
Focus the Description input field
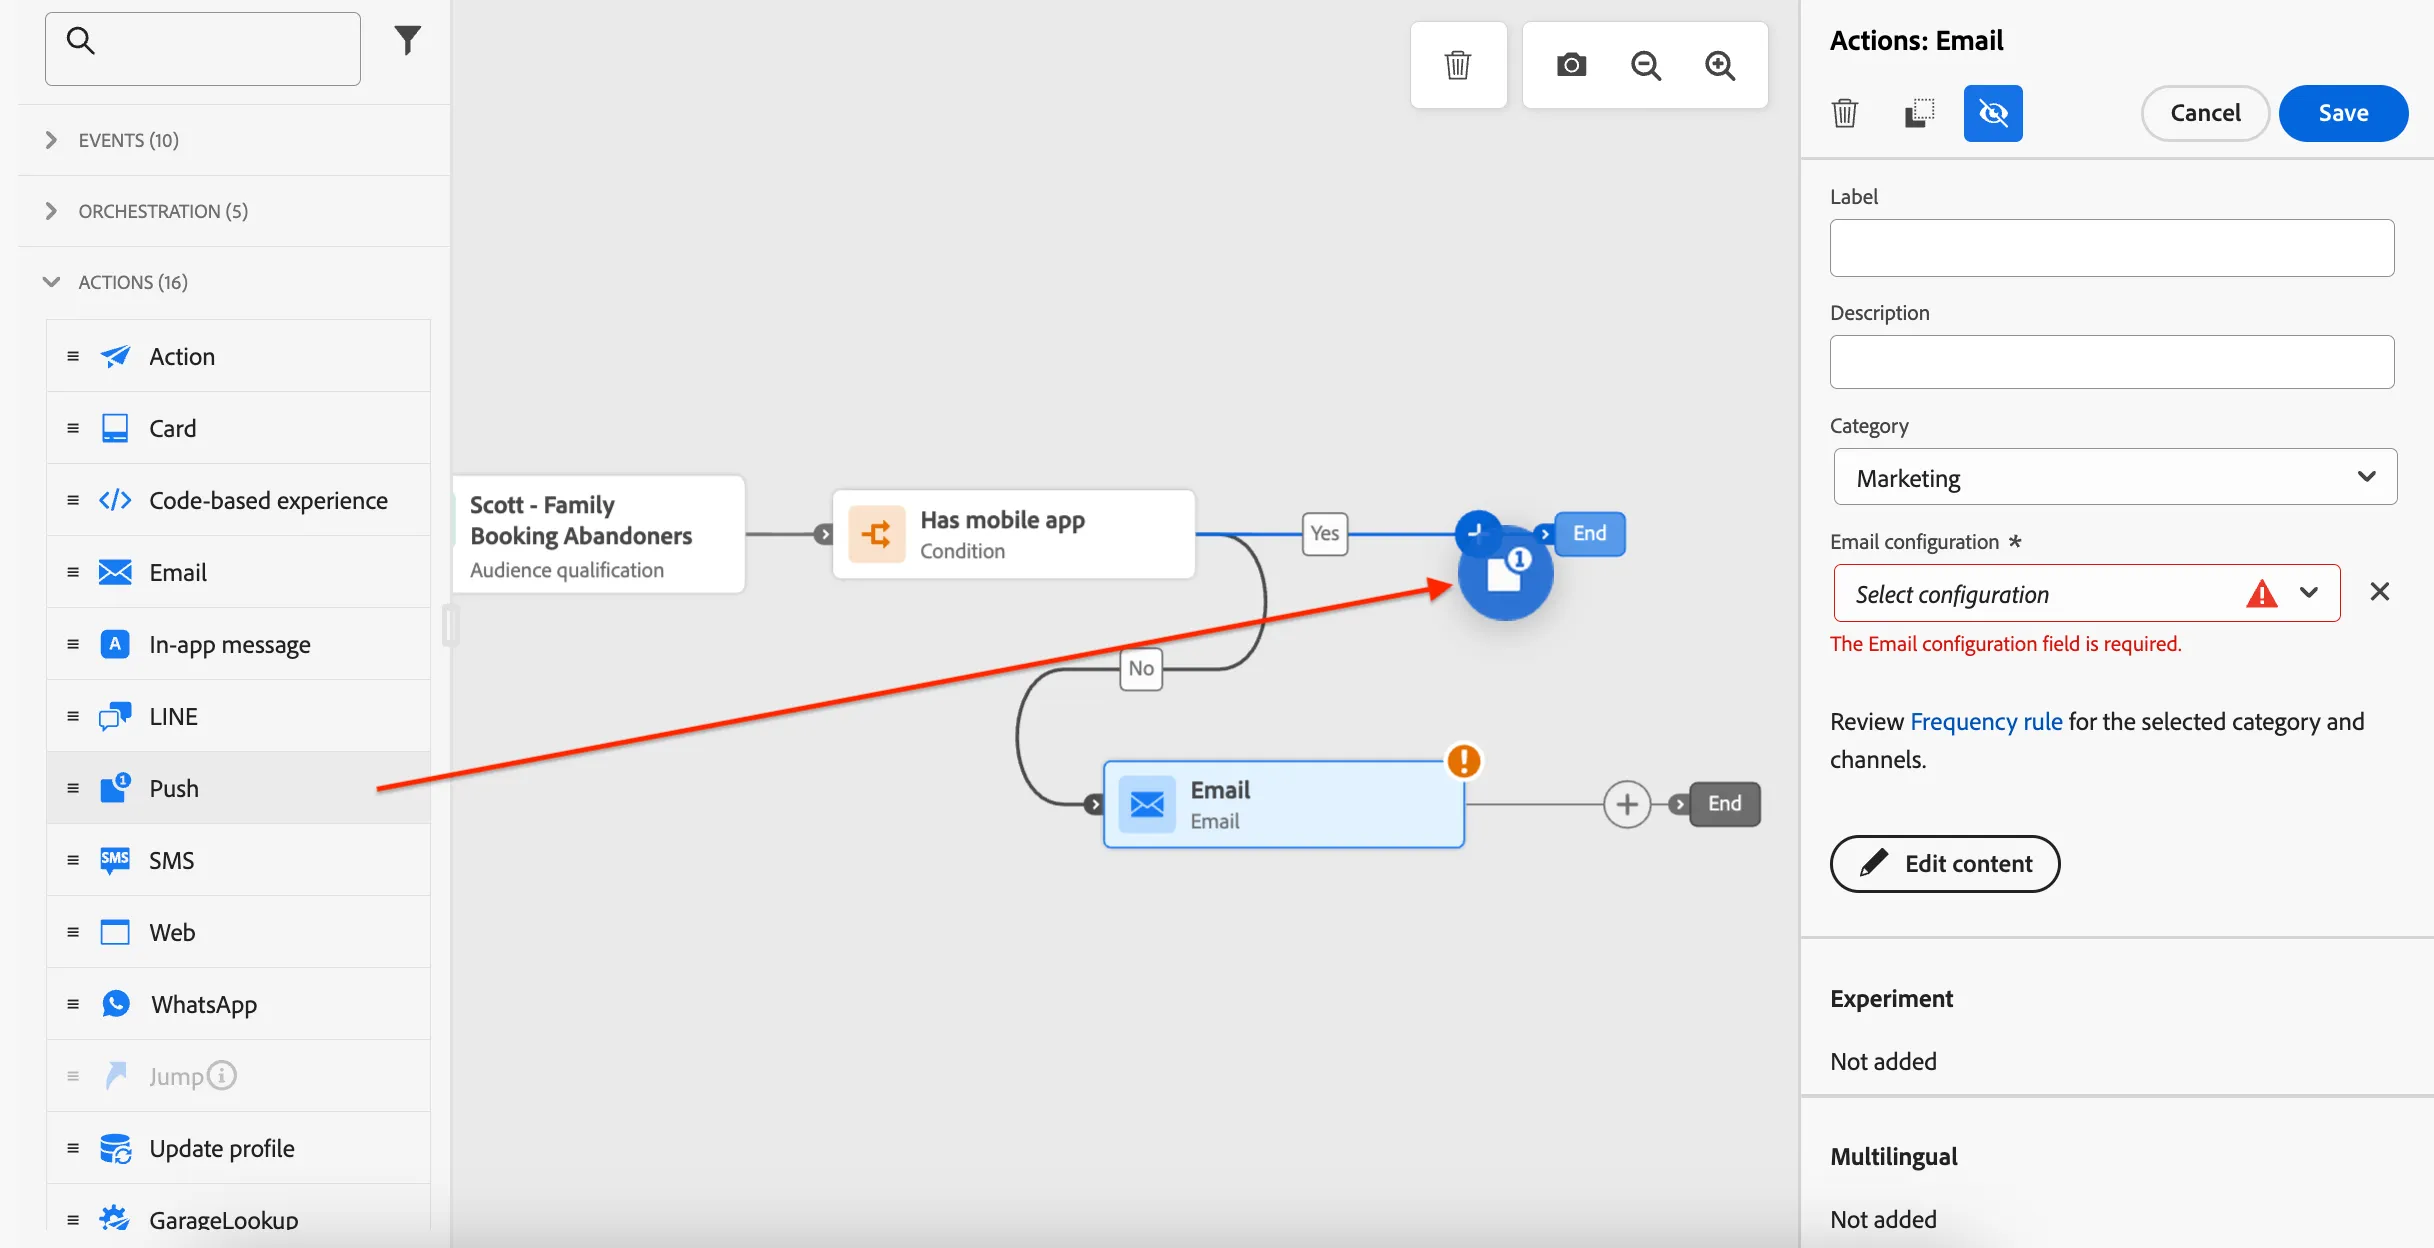click(x=2112, y=362)
